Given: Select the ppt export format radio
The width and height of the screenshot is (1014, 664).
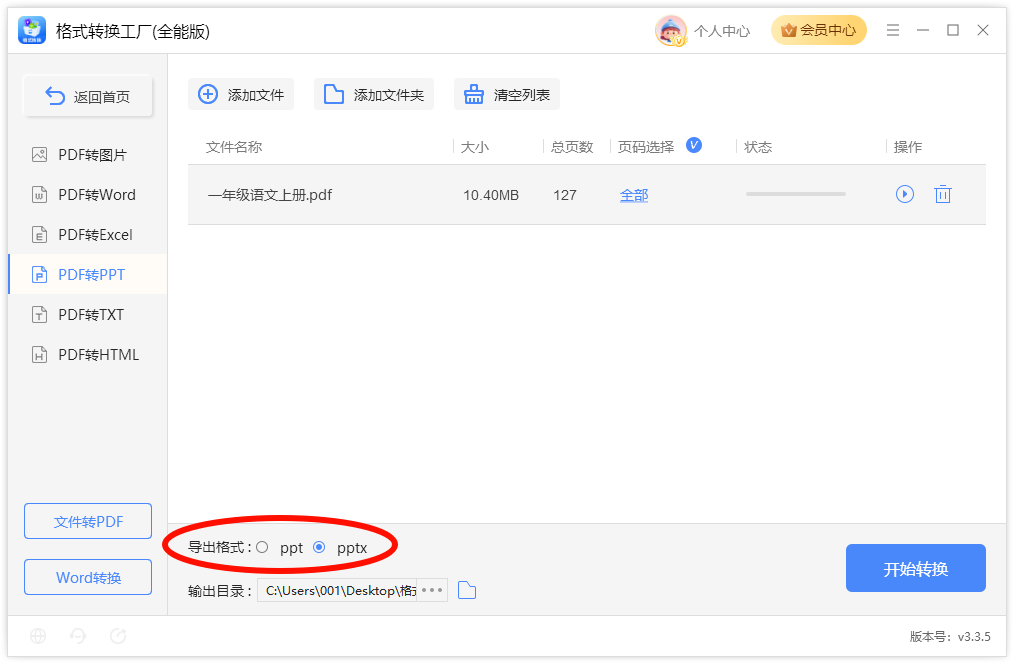Looking at the screenshot, I should click(x=262, y=547).
